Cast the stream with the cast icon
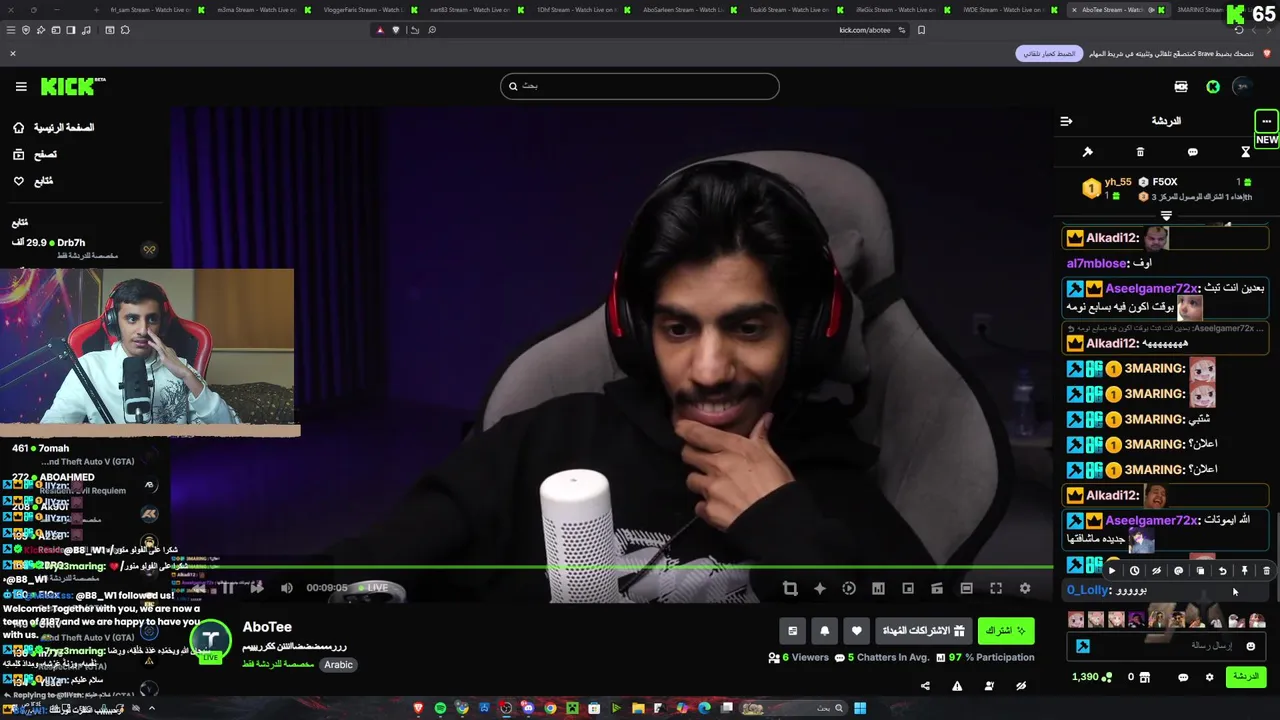 tap(937, 589)
